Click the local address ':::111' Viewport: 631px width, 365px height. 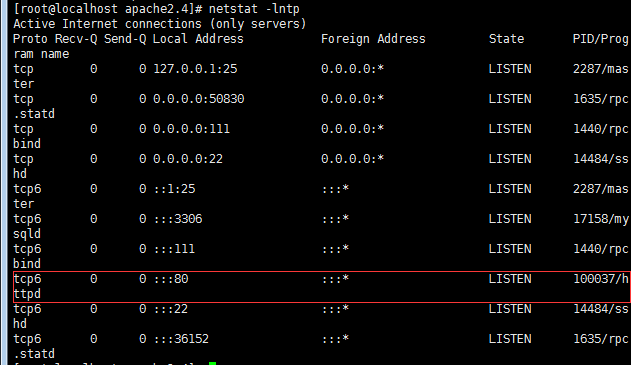pos(174,249)
